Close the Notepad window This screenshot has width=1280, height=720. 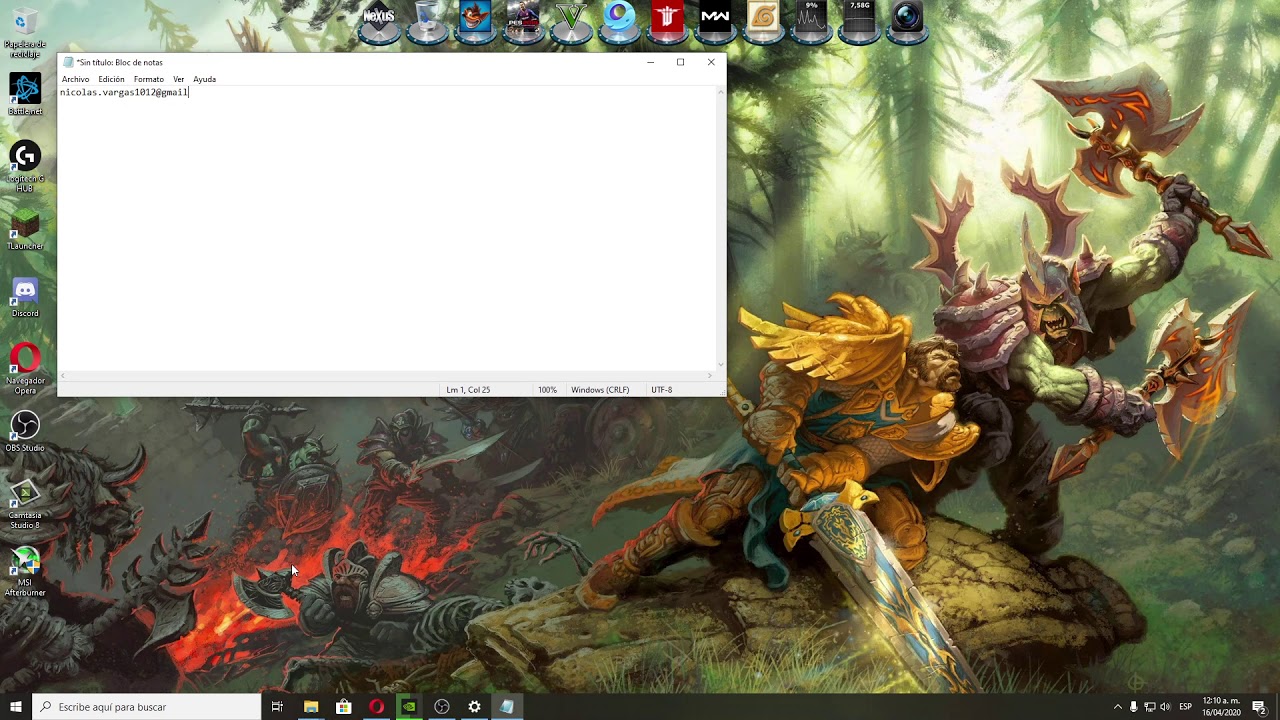pos(711,62)
